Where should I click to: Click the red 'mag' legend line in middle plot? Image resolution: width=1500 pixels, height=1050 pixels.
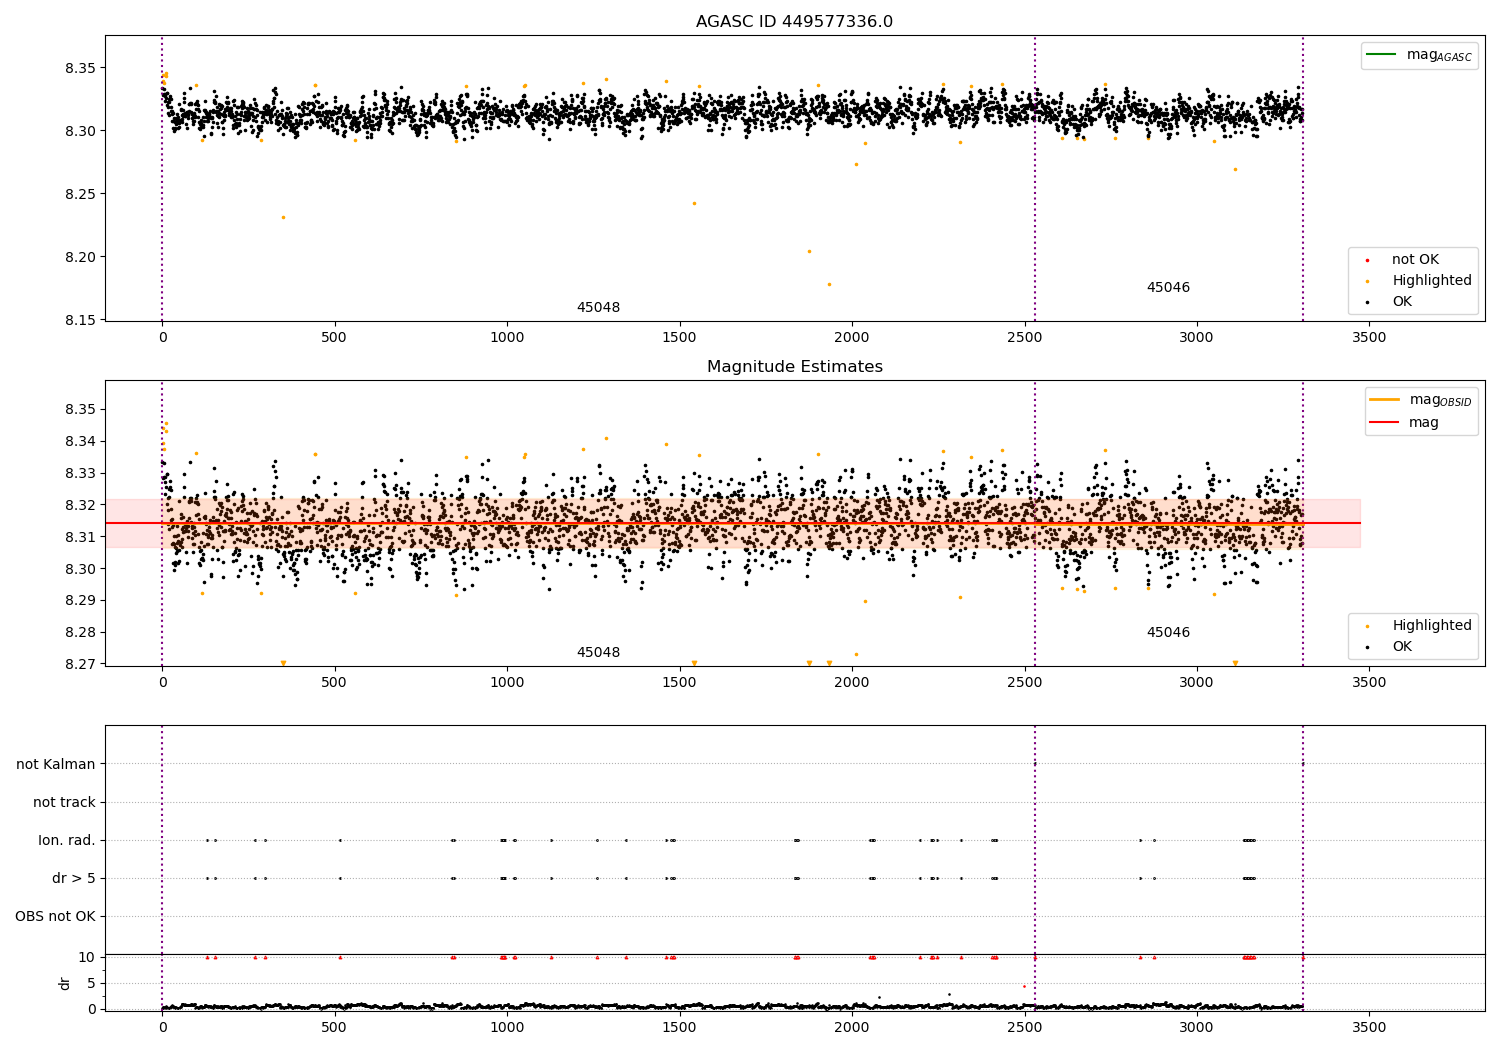[x=1384, y=423]
